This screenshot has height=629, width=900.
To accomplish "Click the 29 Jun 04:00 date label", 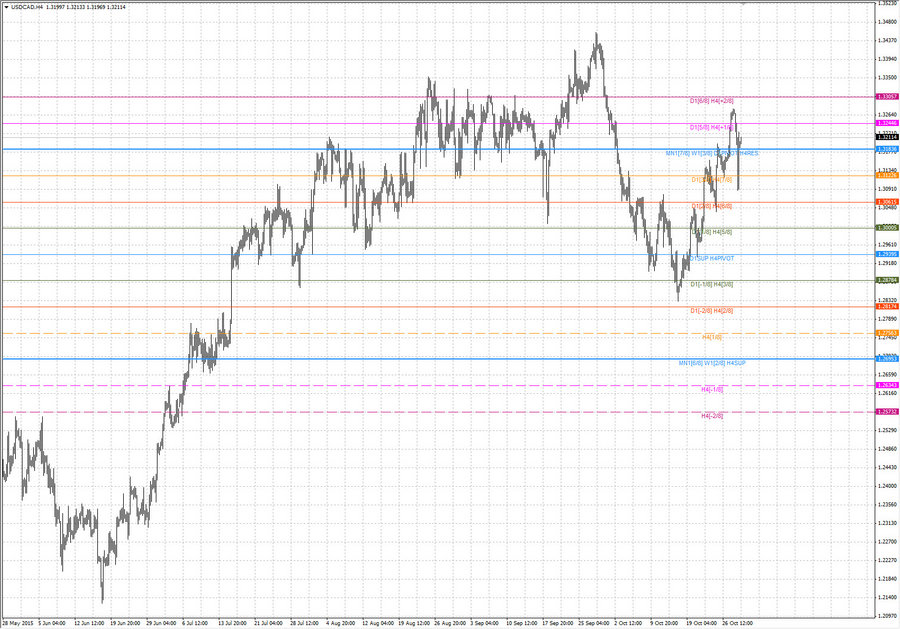I will (161, 623).
